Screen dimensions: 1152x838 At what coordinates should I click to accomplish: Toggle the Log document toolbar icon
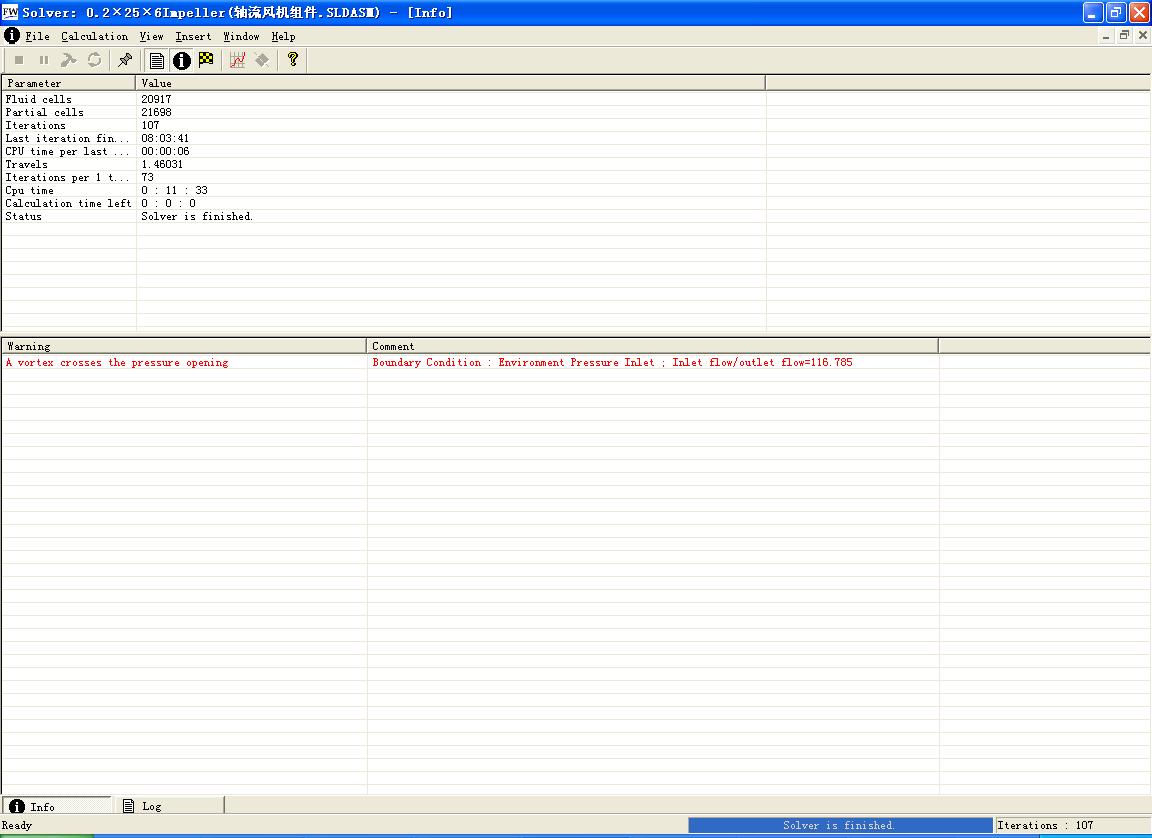coord(156,60)
